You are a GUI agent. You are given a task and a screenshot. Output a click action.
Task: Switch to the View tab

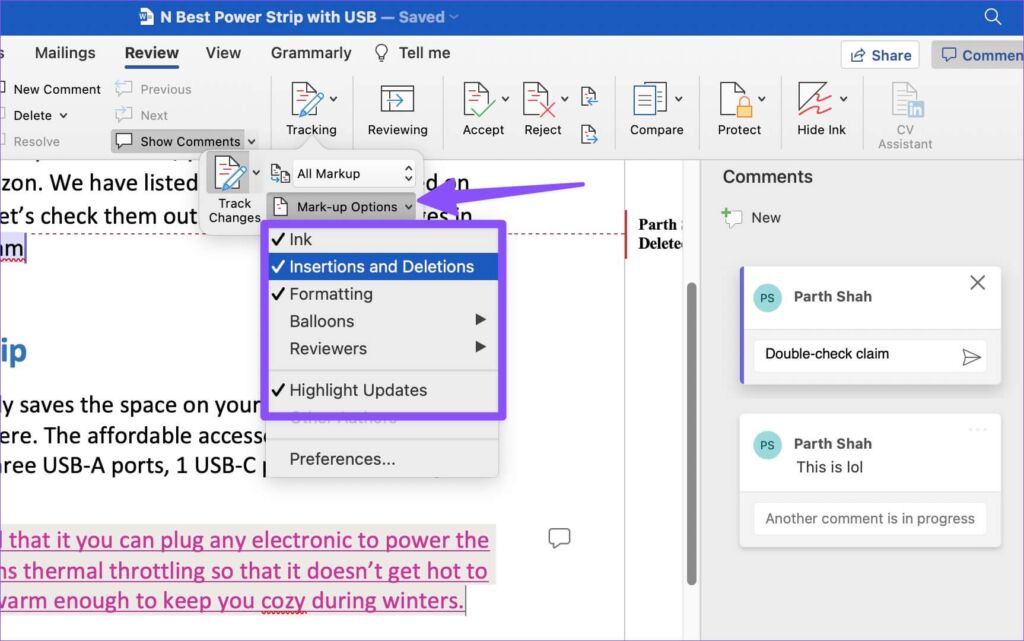(223, 53)
